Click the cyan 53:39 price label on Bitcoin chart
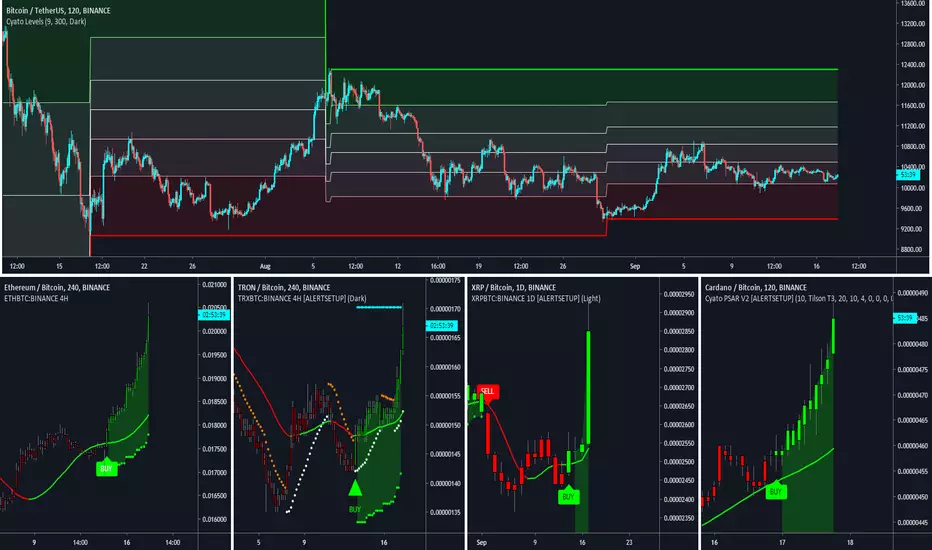Viewport: 932px width, 550px height. (908, 175)
